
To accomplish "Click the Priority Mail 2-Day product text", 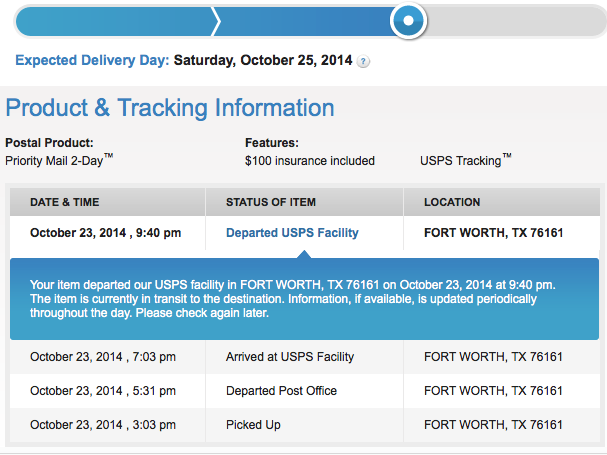I will [x=59, y=160].
